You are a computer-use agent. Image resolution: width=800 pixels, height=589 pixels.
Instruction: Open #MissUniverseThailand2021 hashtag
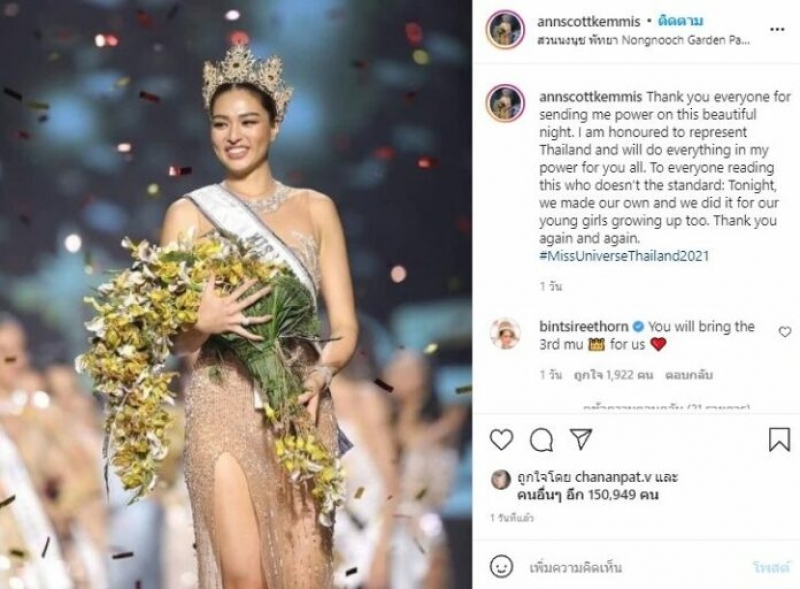pyautogui.click(x=624, y=256)
